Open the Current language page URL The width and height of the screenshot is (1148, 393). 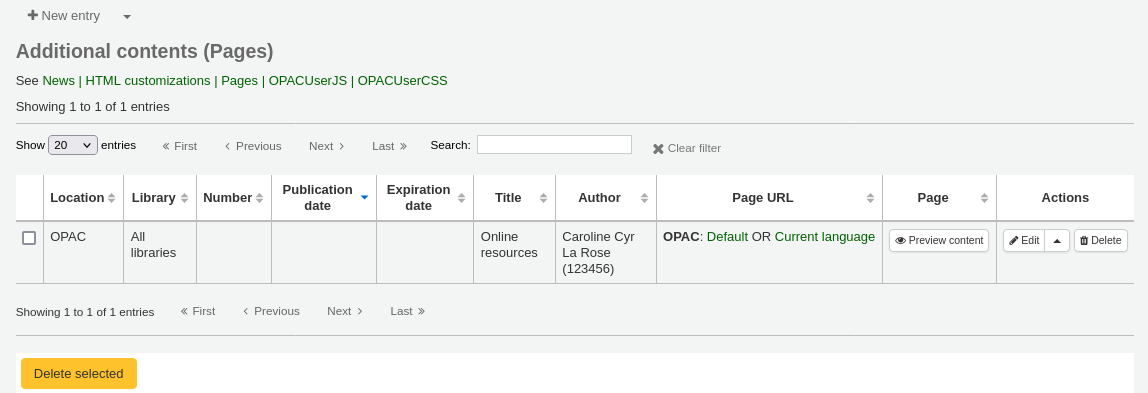(824, 236)
